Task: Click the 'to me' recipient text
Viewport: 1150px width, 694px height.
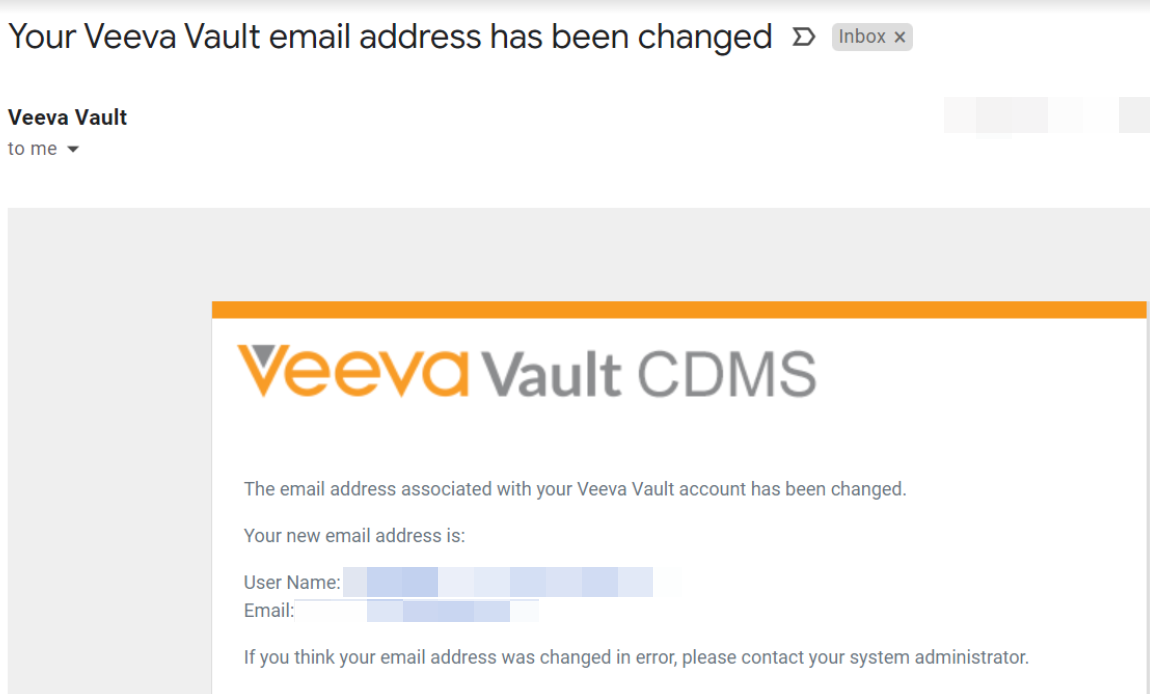Action: 32,149
